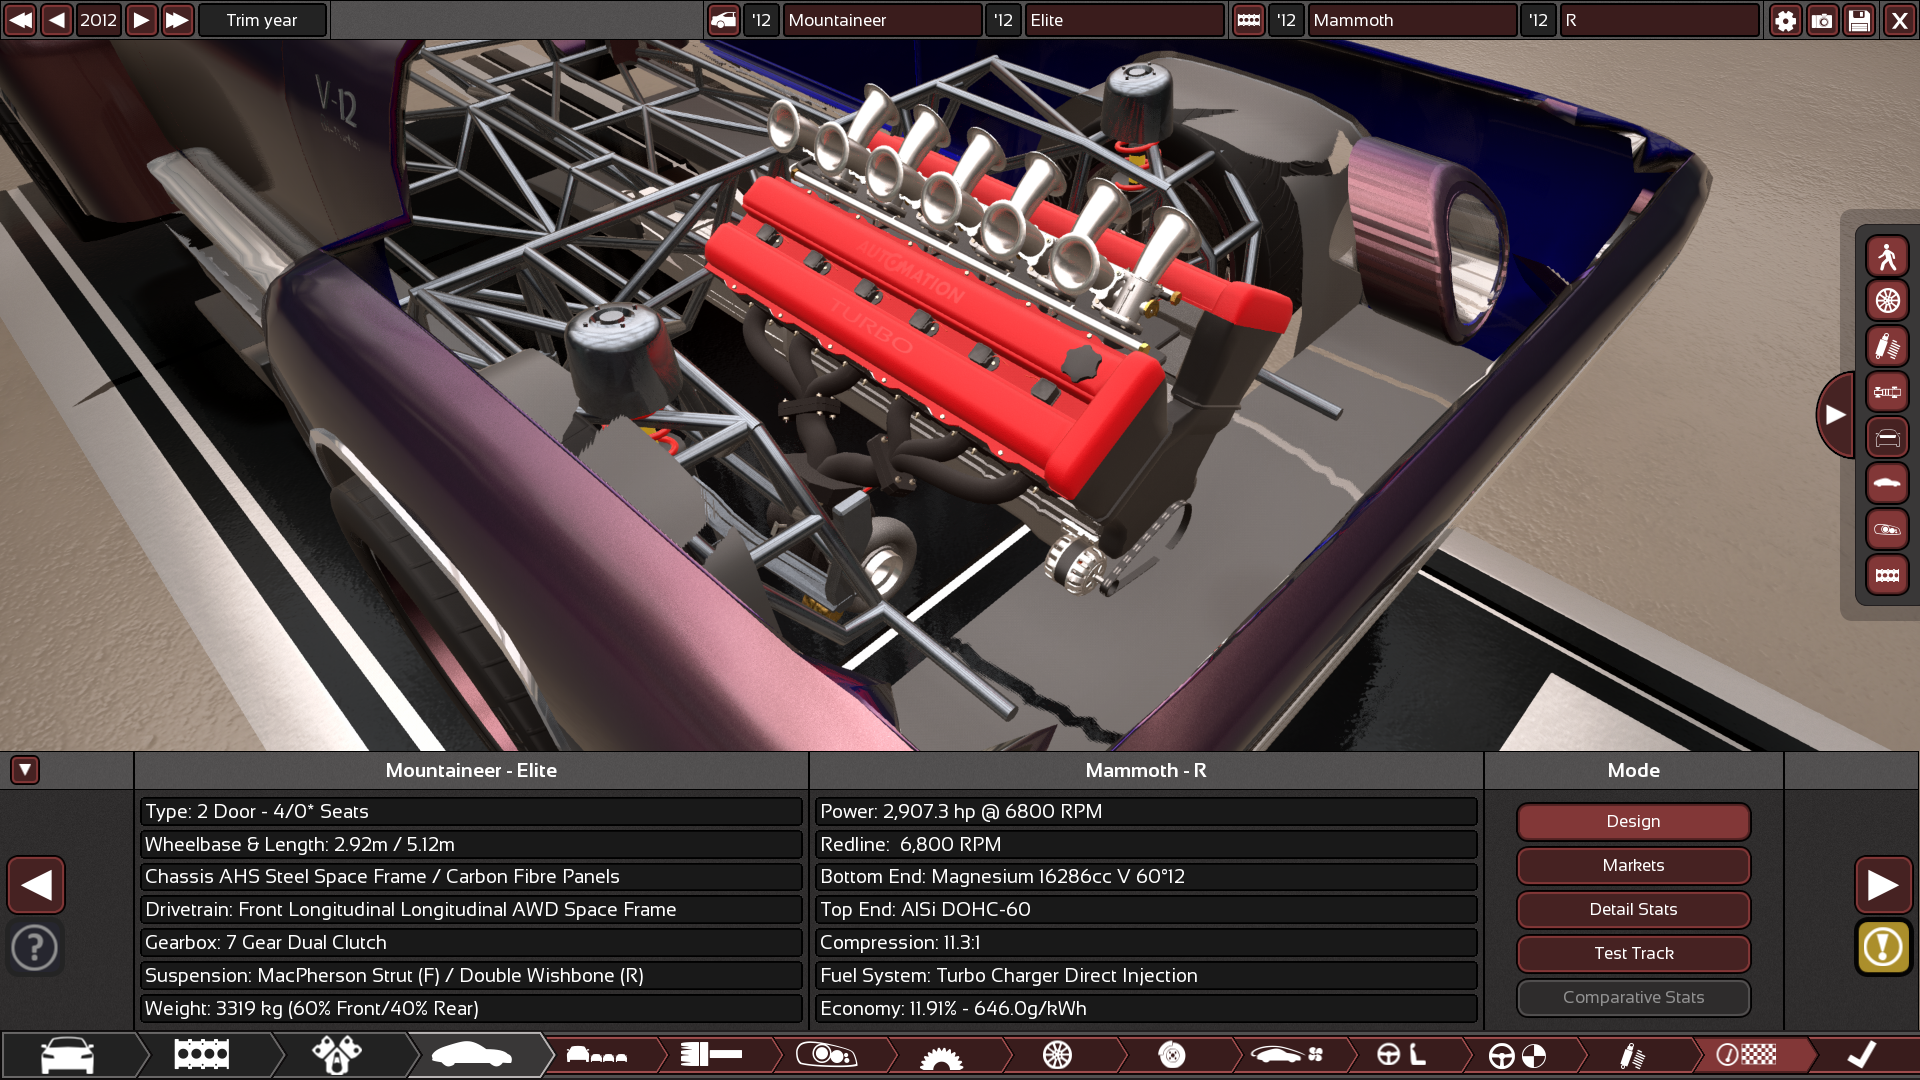Open Detail Stats view
Viewport: 1920px width, 1080px height.
1633,909
